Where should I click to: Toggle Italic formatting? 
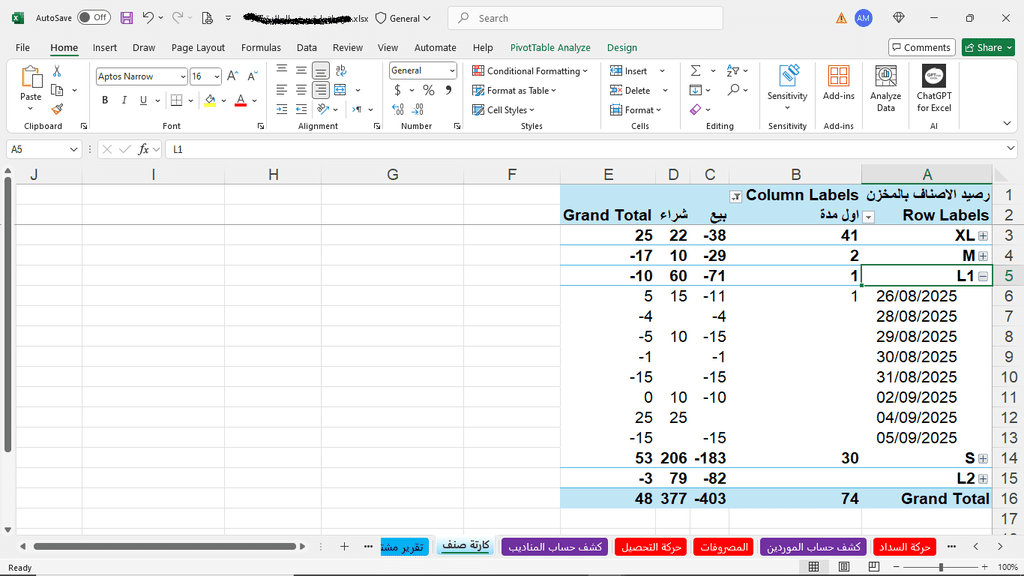tap(125, 100)
